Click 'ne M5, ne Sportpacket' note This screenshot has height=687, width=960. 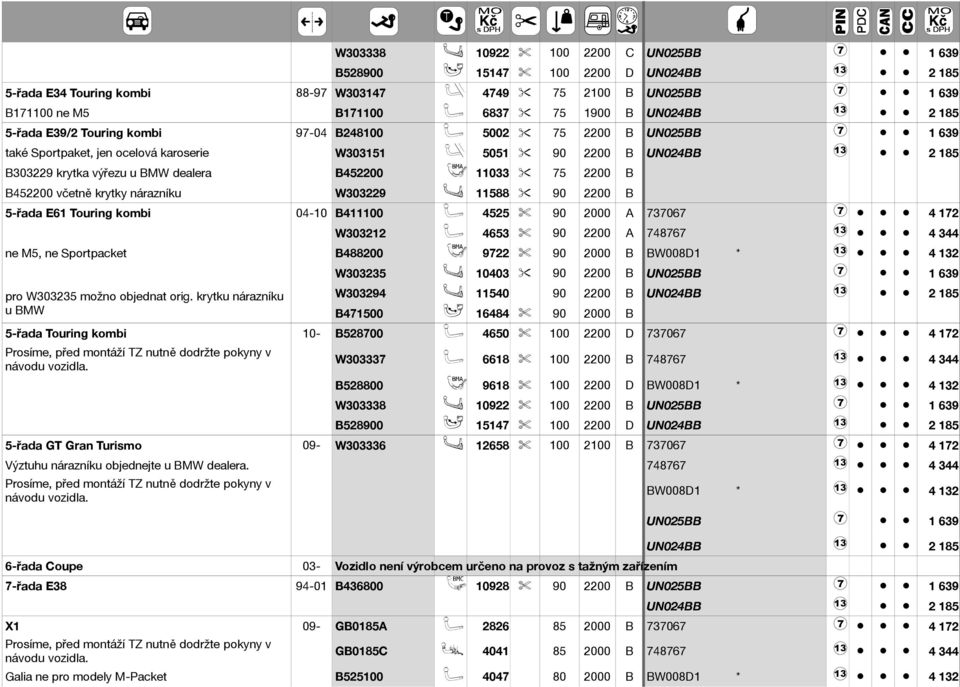[x=66, y=253]
